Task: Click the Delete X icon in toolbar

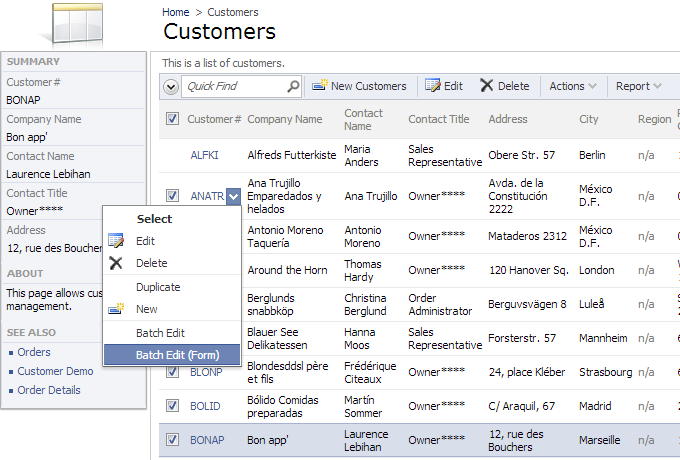Action: (486, 86)
